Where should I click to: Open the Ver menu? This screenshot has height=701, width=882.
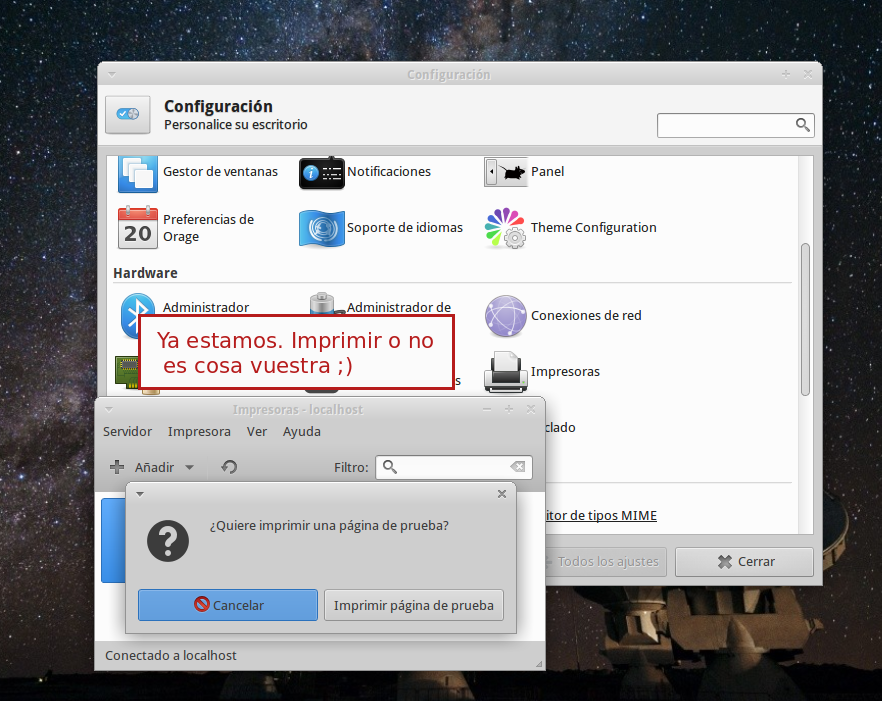tap(256, 432)
